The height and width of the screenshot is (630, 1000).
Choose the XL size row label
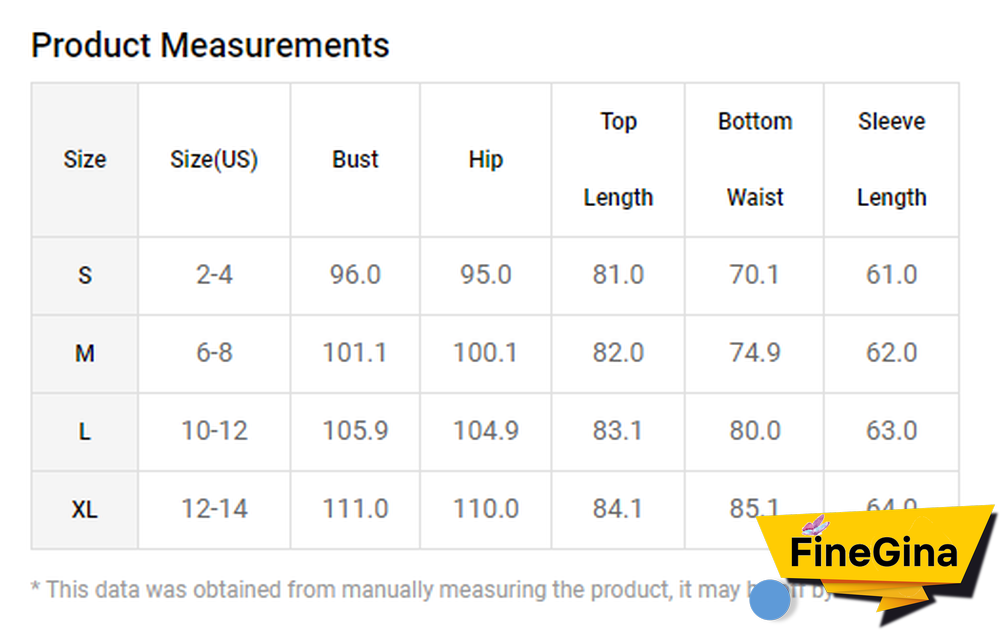85,509
